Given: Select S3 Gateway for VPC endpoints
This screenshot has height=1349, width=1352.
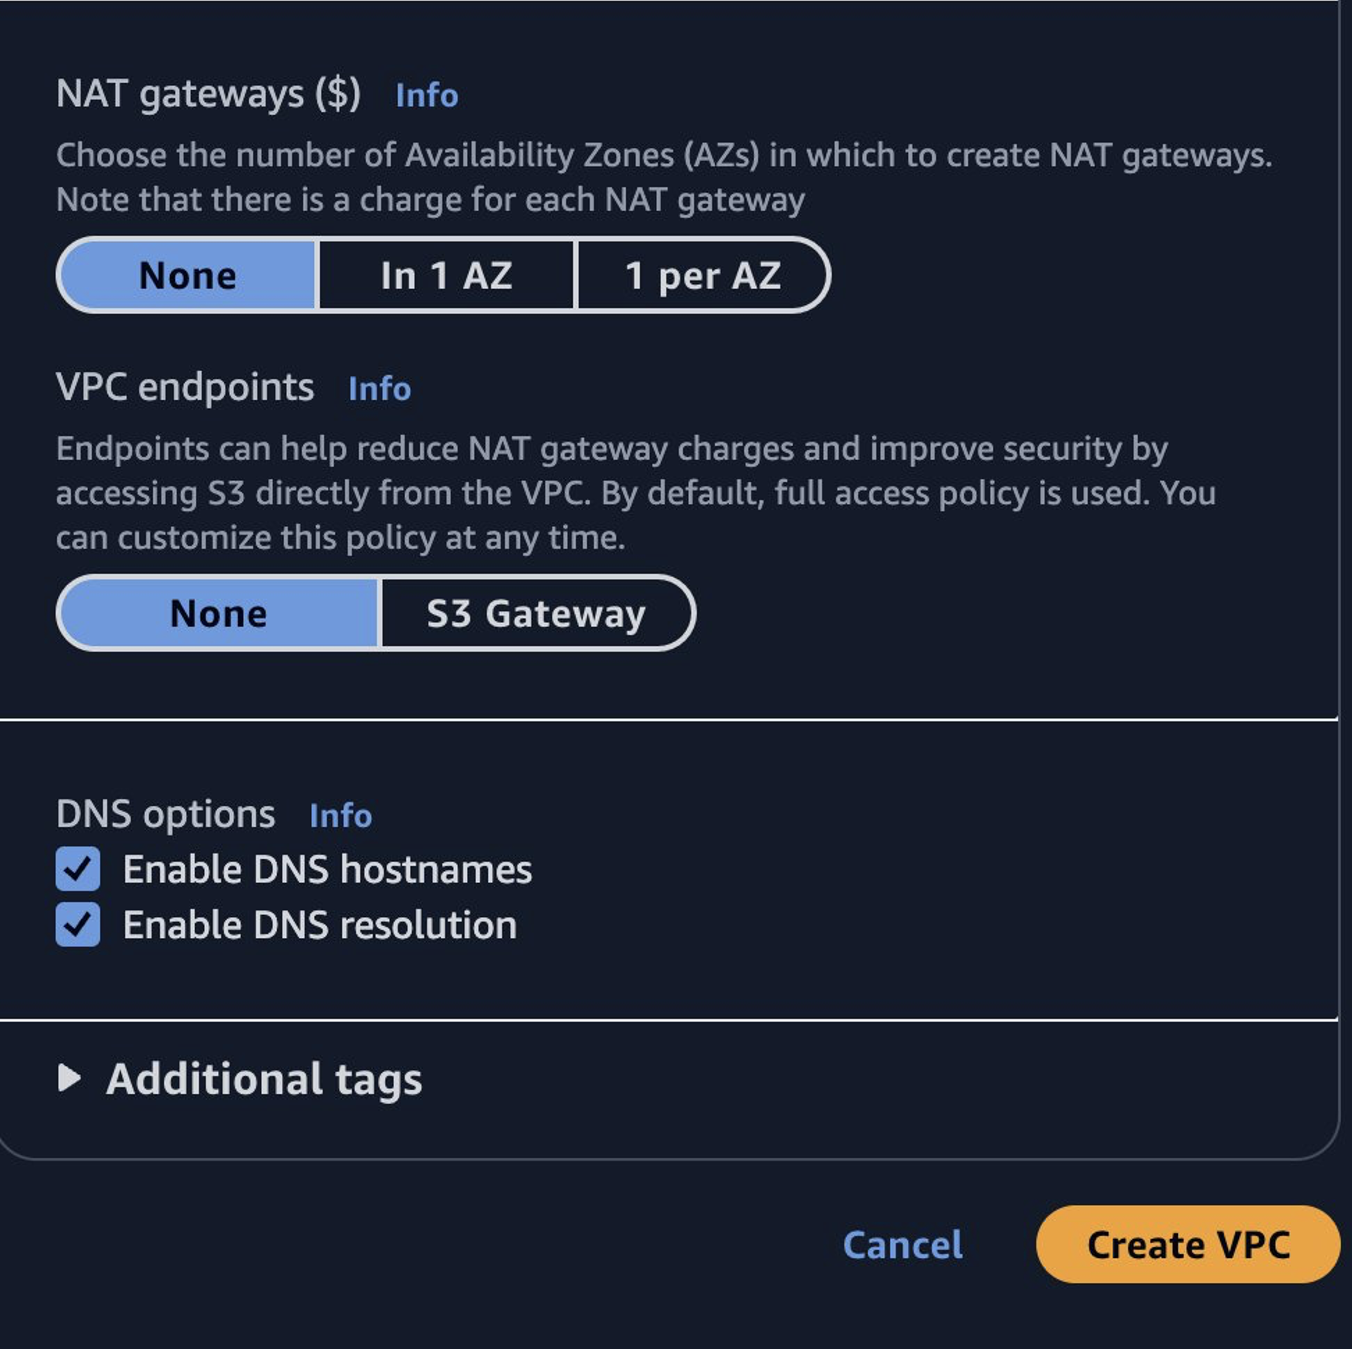Looking at the screenshot, I should coord(537,613).
